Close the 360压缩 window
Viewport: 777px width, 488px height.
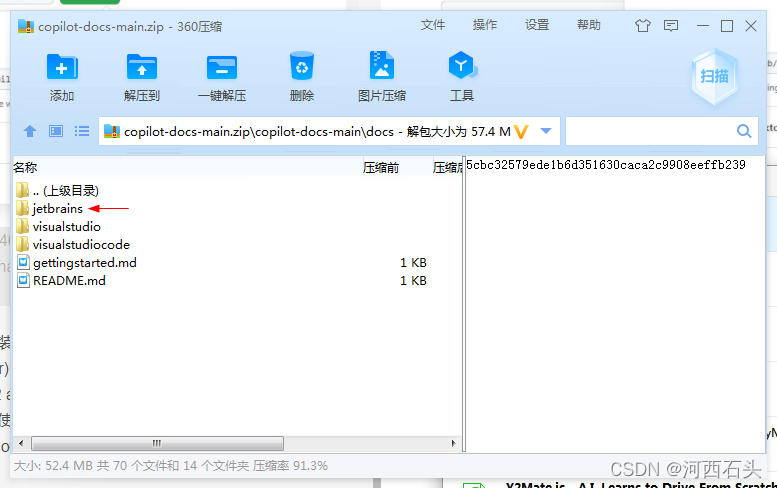751,26
